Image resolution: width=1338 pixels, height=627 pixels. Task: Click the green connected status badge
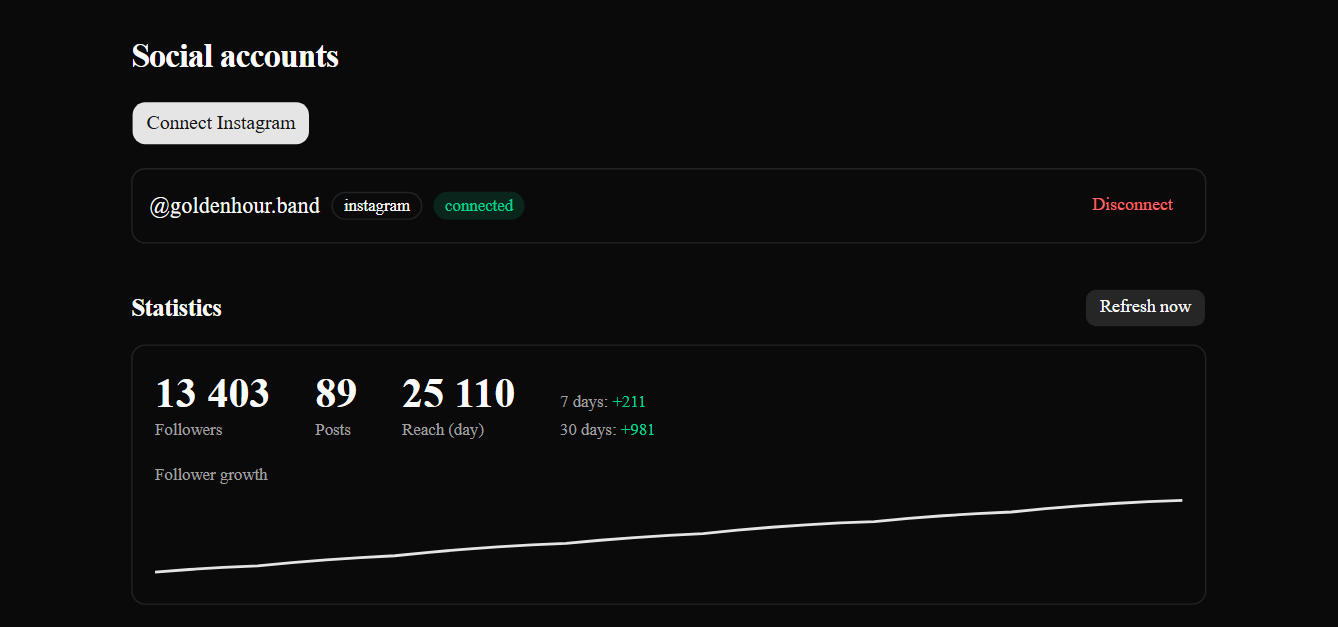point(479,206)
